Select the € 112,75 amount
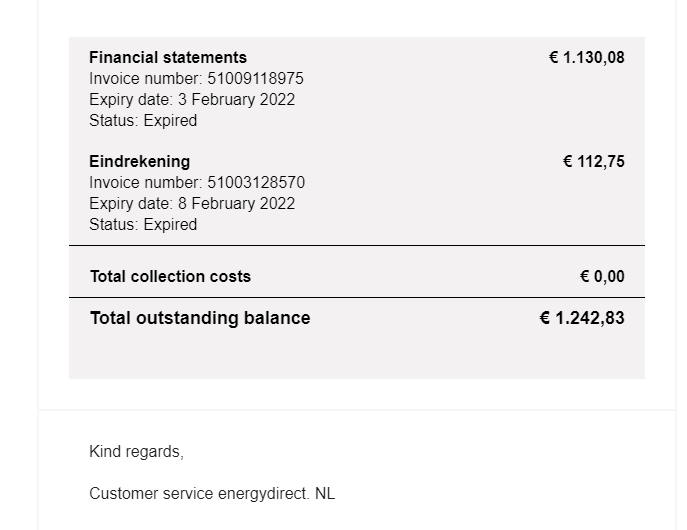 tap(593, 162)
